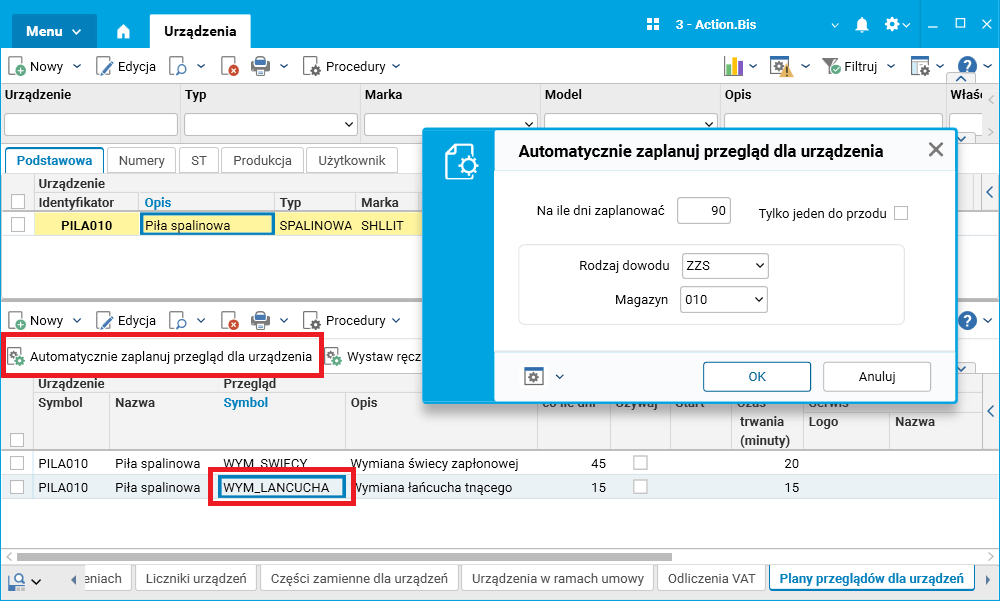Expand the arrow next to the dialog settings icon
The image size is (1000, 601).
pyautogui.click(x=559, y=376)
